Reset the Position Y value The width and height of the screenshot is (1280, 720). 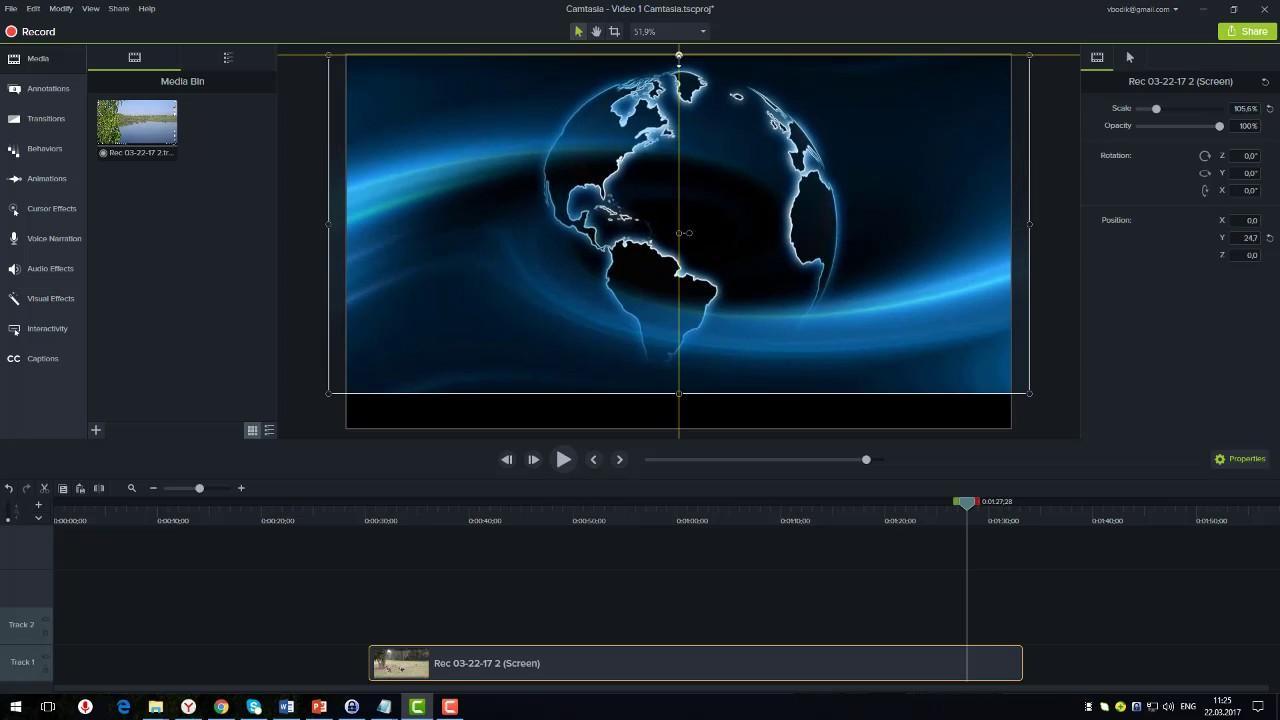(x=1270, y=238)
